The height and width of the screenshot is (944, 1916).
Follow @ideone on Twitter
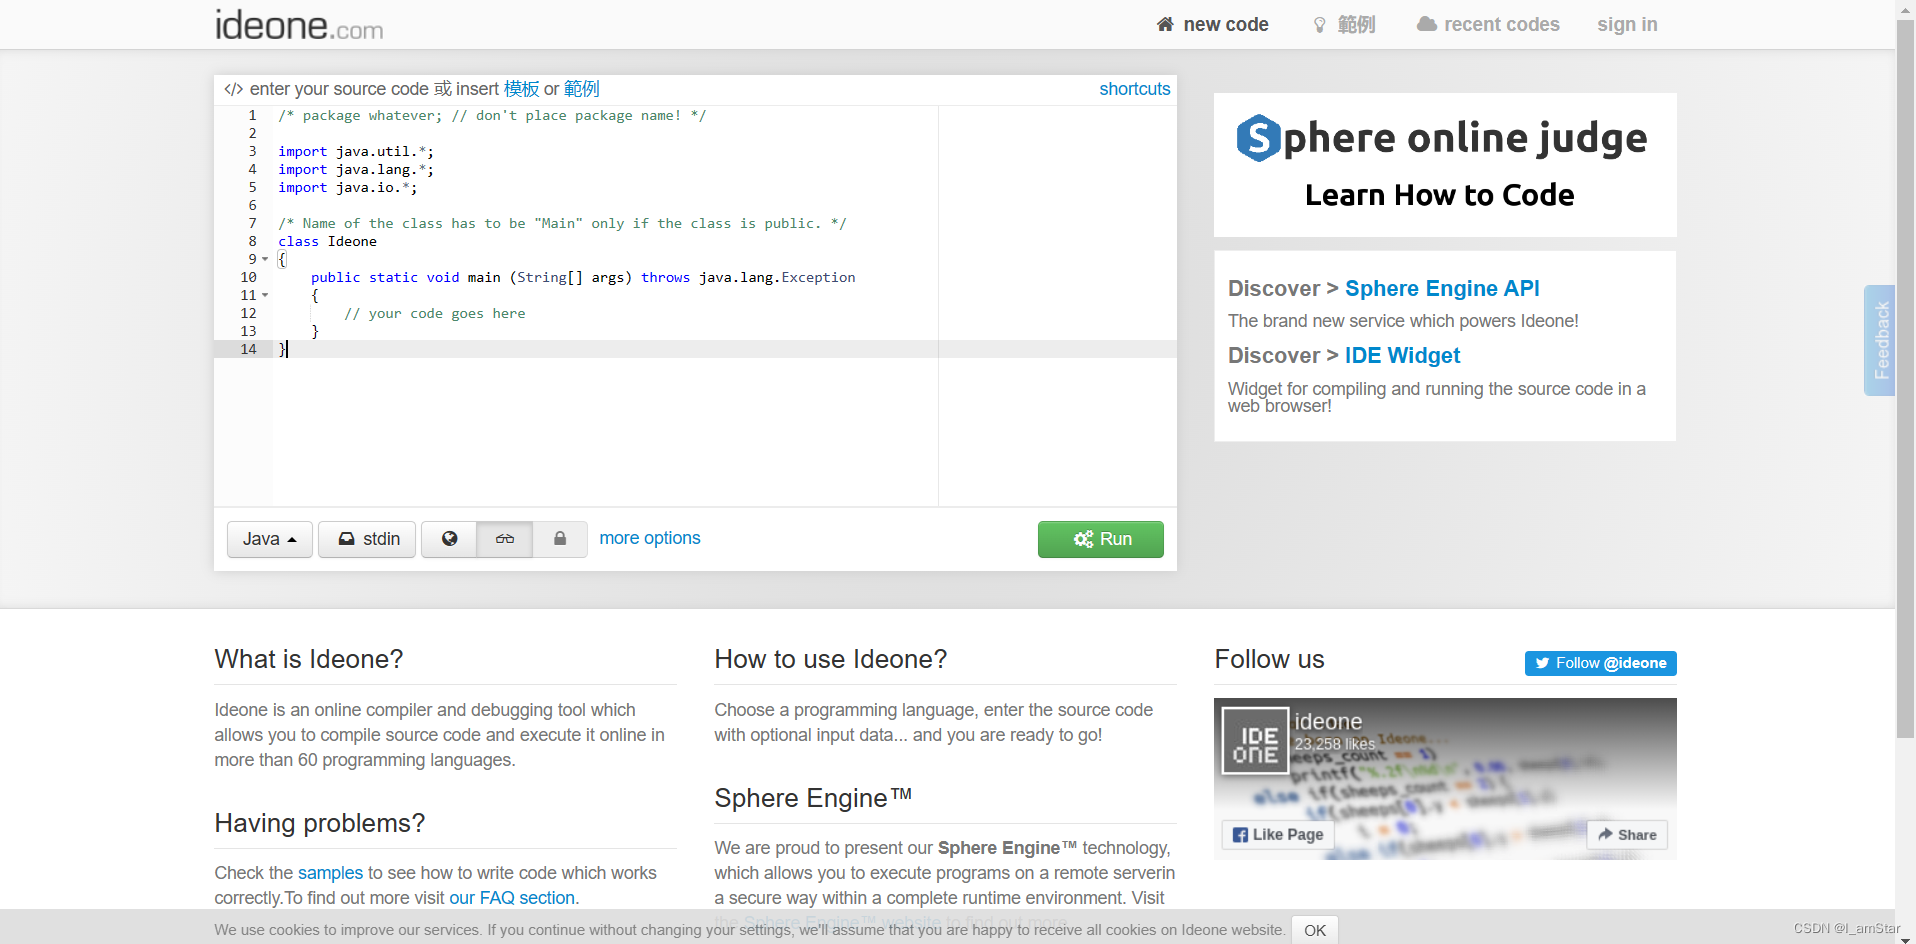(1600, 663)
